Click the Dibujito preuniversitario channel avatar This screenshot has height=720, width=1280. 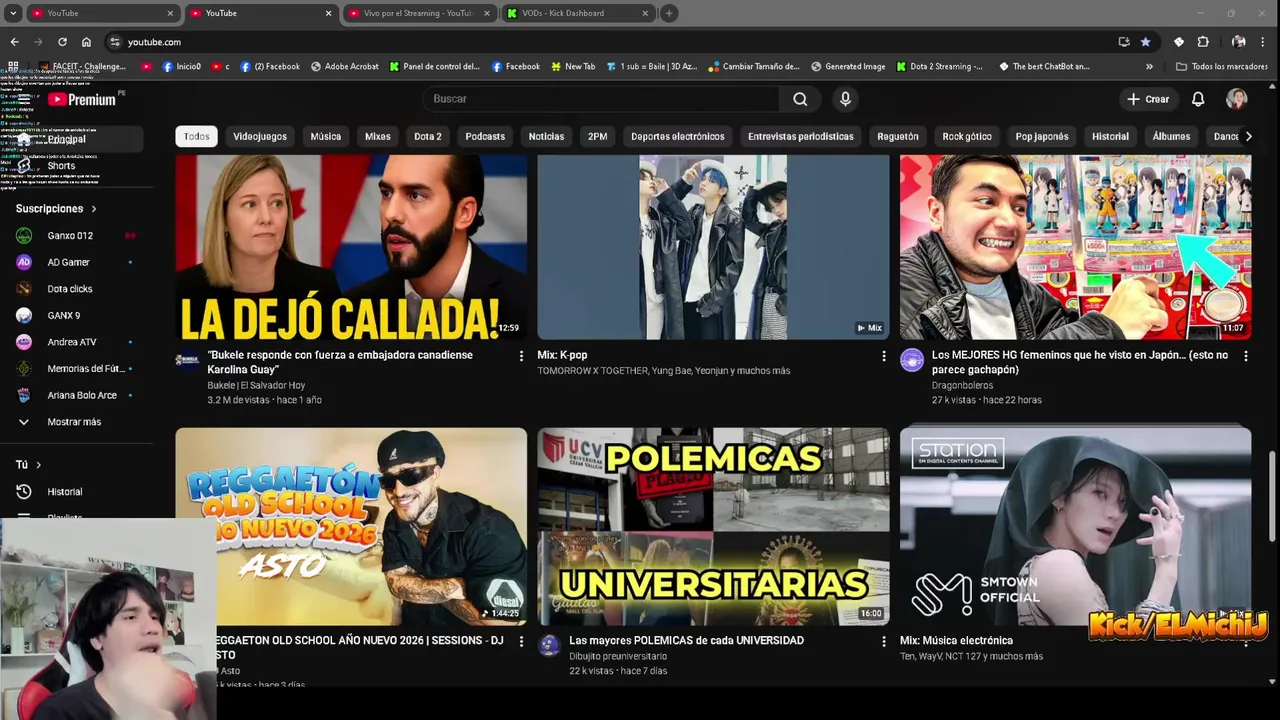tap(549, 646)
